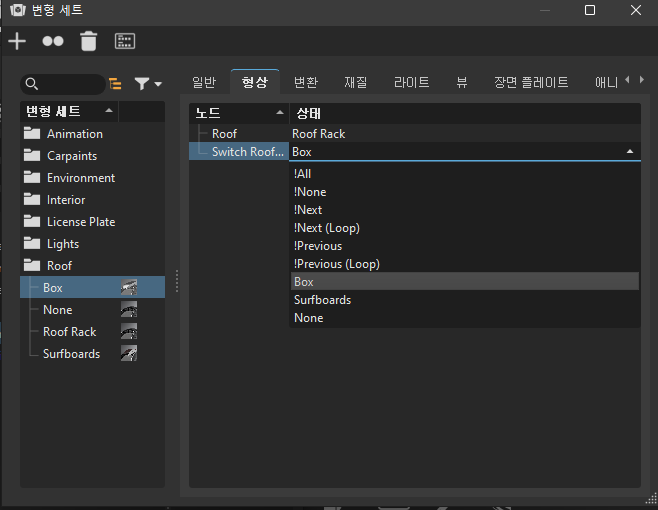Image resolution: width=658 pixels, height=510 pixels.
Task: Switch to the 일반 tab
Action: [x=204, y=82]
